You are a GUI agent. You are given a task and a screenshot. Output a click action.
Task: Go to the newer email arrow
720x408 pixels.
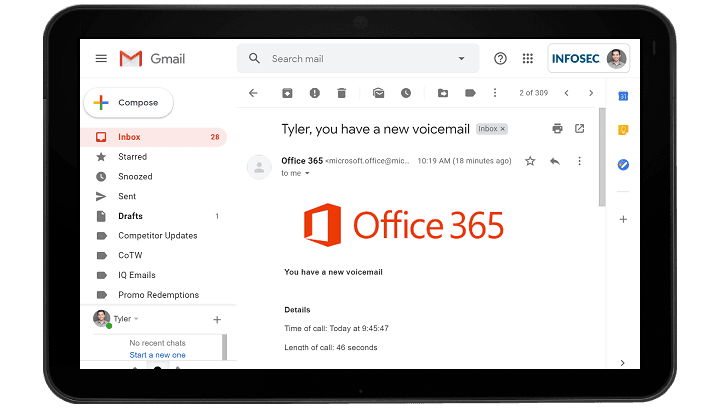tap(567, 93)
